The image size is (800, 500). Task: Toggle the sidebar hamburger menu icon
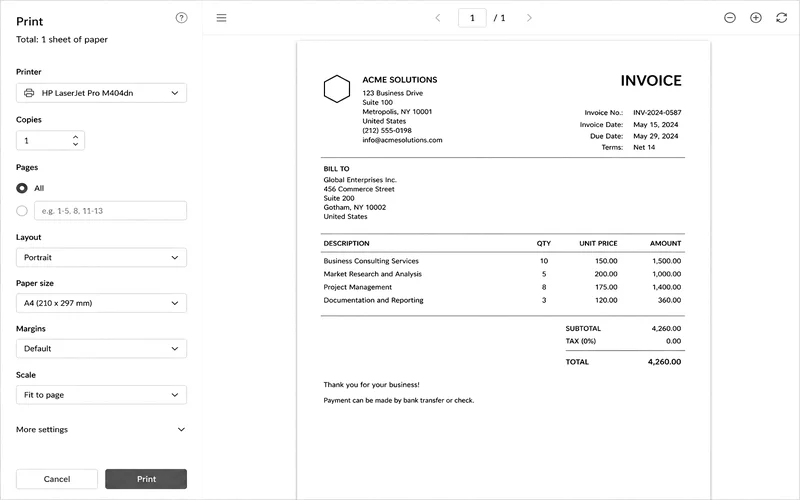pos(221,18)
